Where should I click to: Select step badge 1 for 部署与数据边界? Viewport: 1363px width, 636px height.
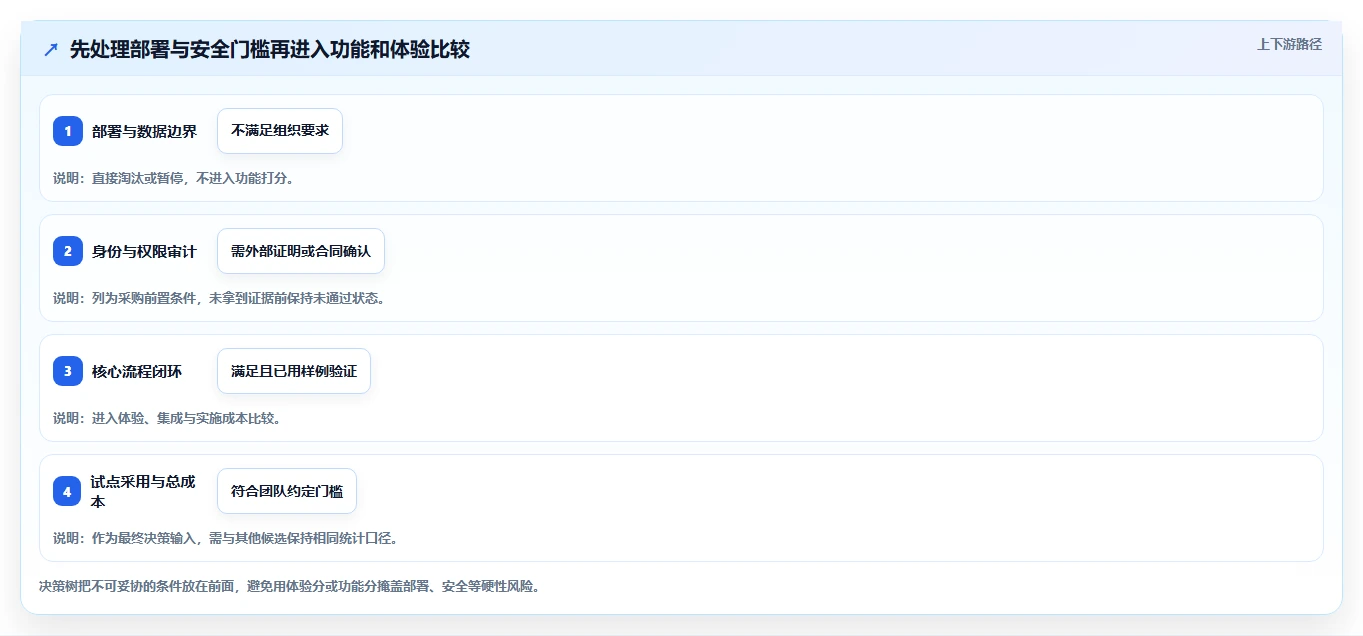(68, 131)
